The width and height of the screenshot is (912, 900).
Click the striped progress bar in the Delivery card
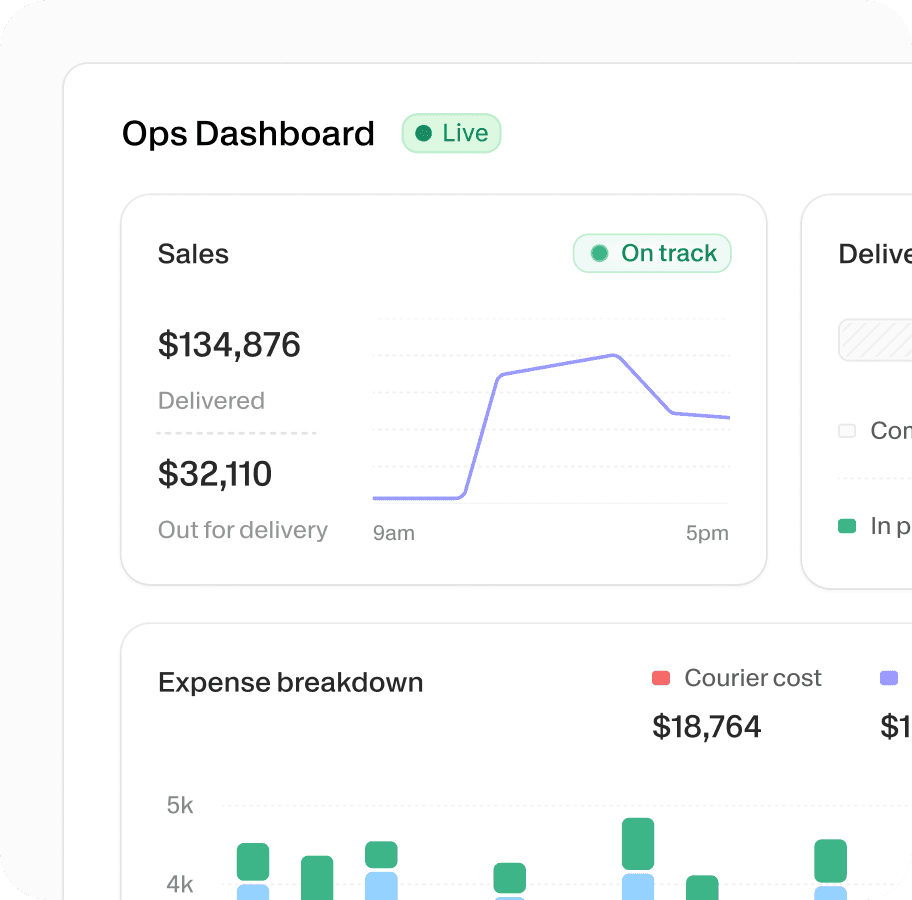tap(876, 340)
